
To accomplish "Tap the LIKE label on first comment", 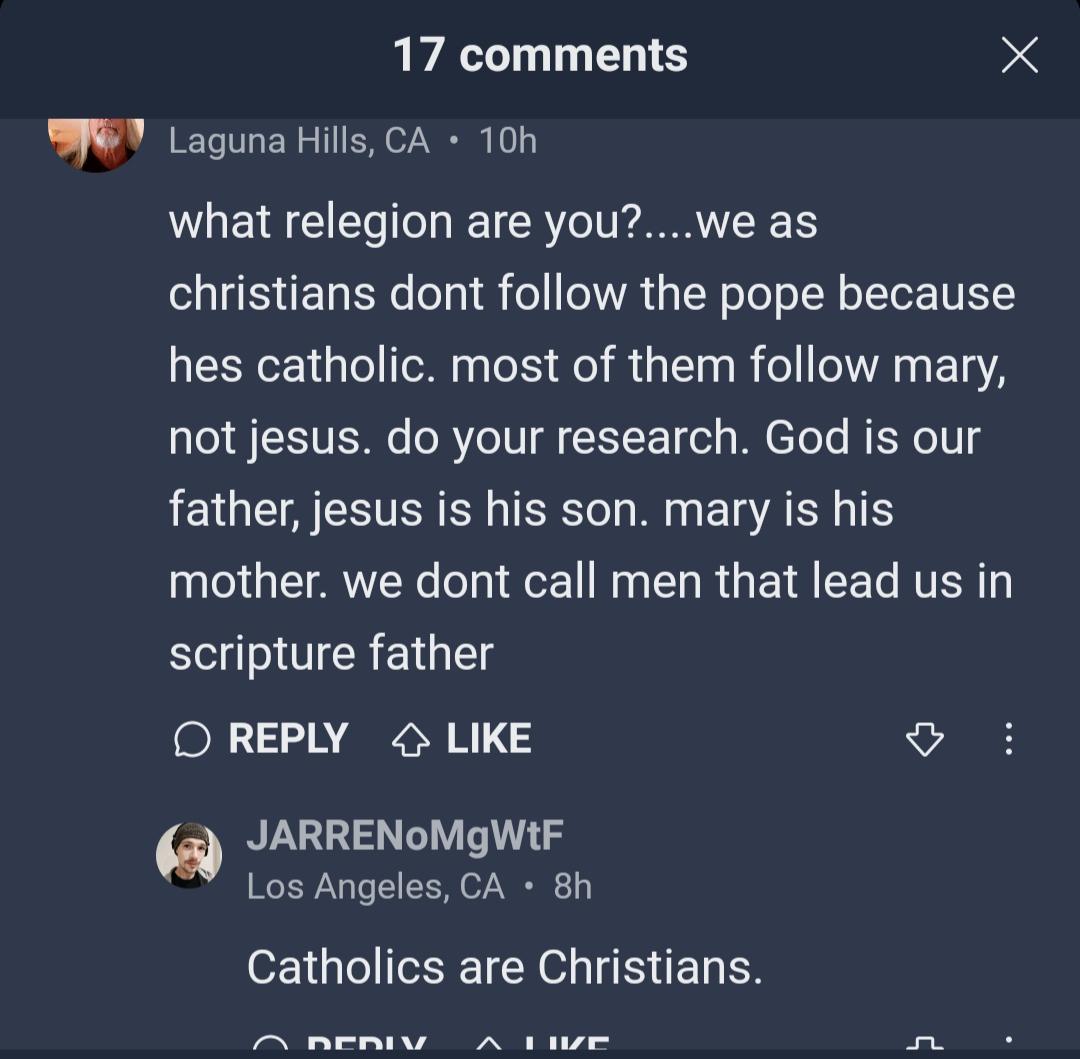I will pos(489,739).
